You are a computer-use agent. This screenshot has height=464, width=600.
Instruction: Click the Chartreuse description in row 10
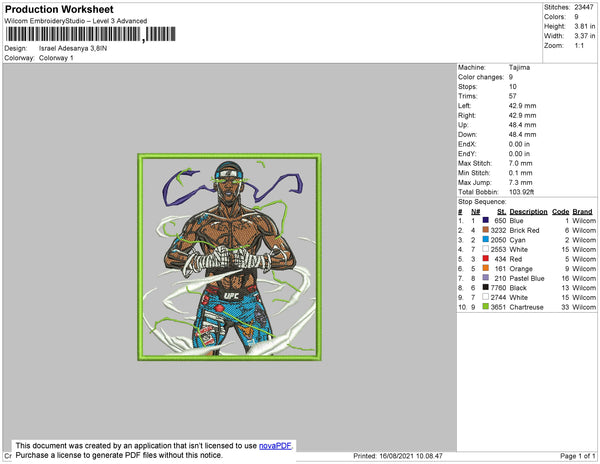(526, 307)
